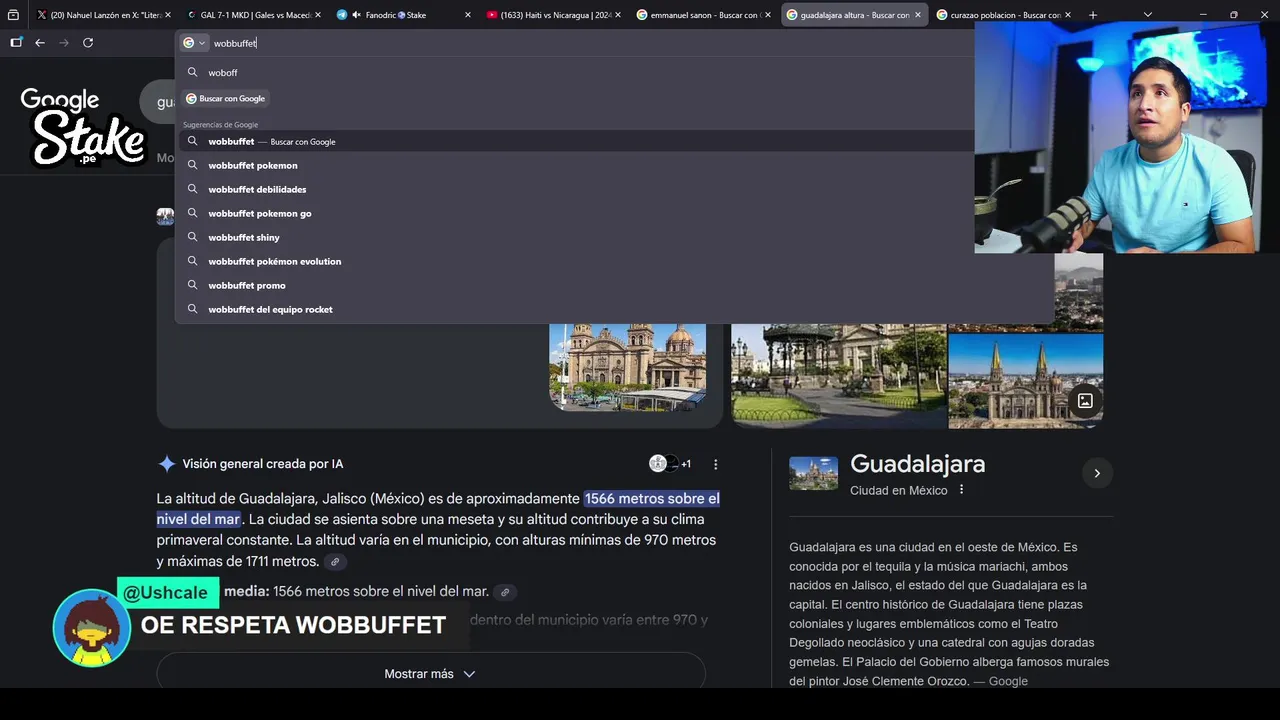Select suggestion 'wobbuffet pokemon go'
The image size is (1280, 720).
pos(575,213)
